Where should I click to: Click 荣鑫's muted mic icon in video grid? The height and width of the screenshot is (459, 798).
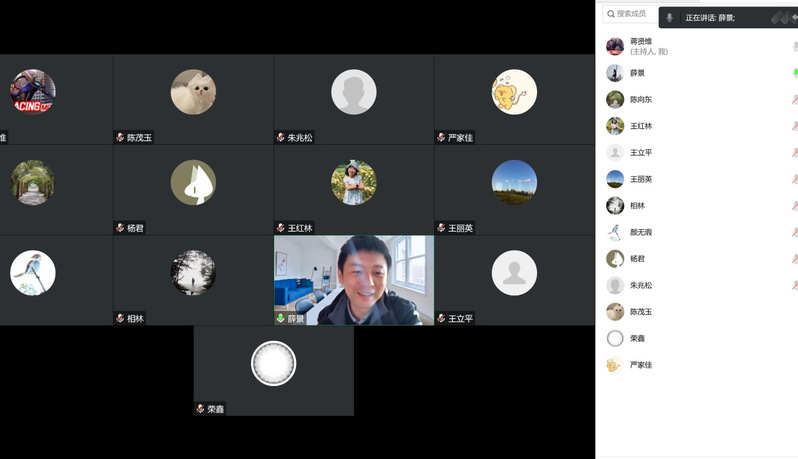pos(200,409)
